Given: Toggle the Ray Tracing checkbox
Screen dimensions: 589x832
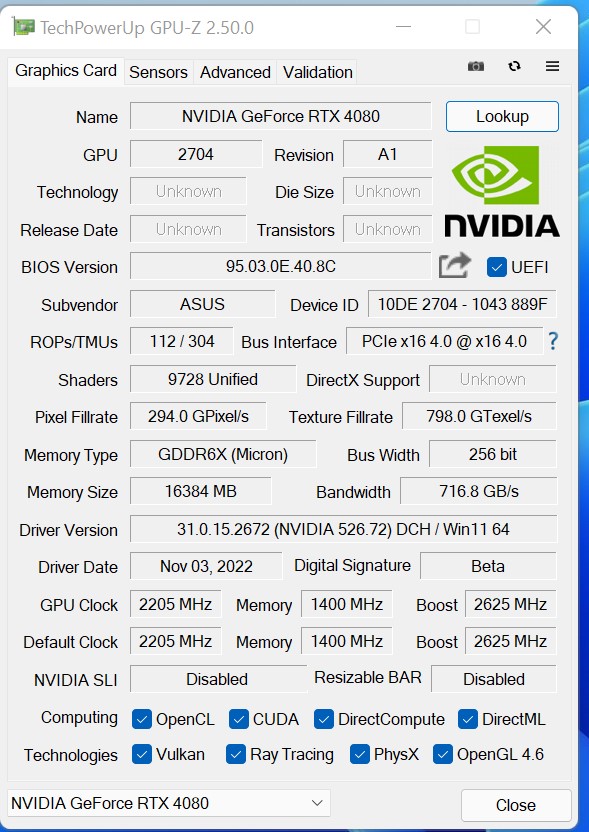Looking at the screenshot, I should pos(236,754).
